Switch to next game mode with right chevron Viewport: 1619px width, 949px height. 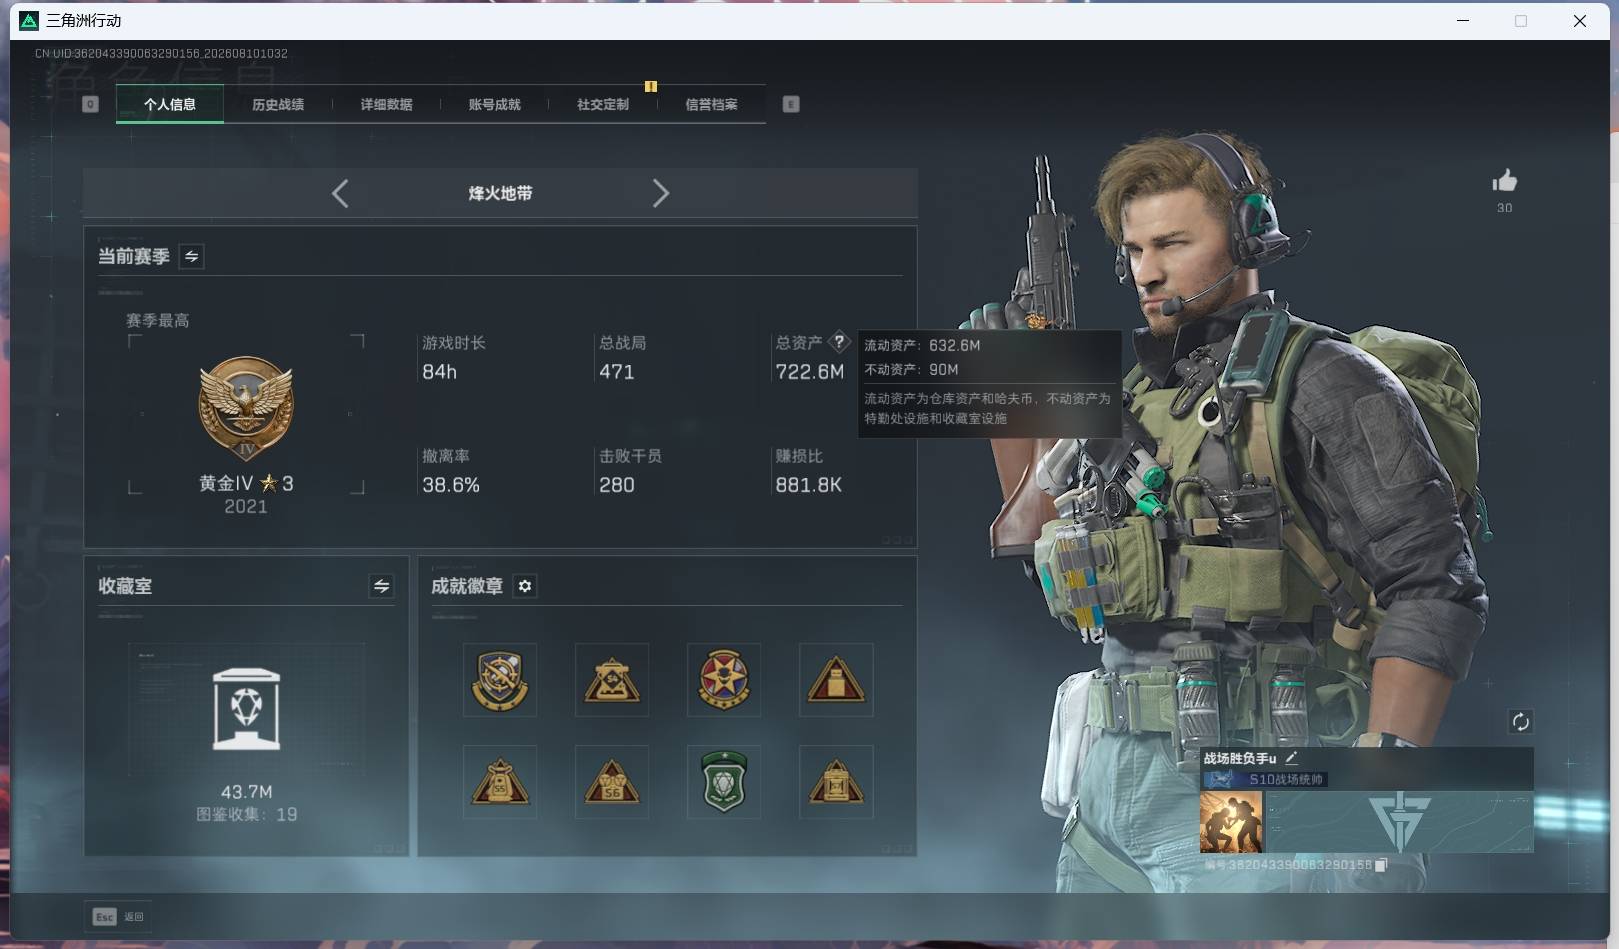[661, 193]
